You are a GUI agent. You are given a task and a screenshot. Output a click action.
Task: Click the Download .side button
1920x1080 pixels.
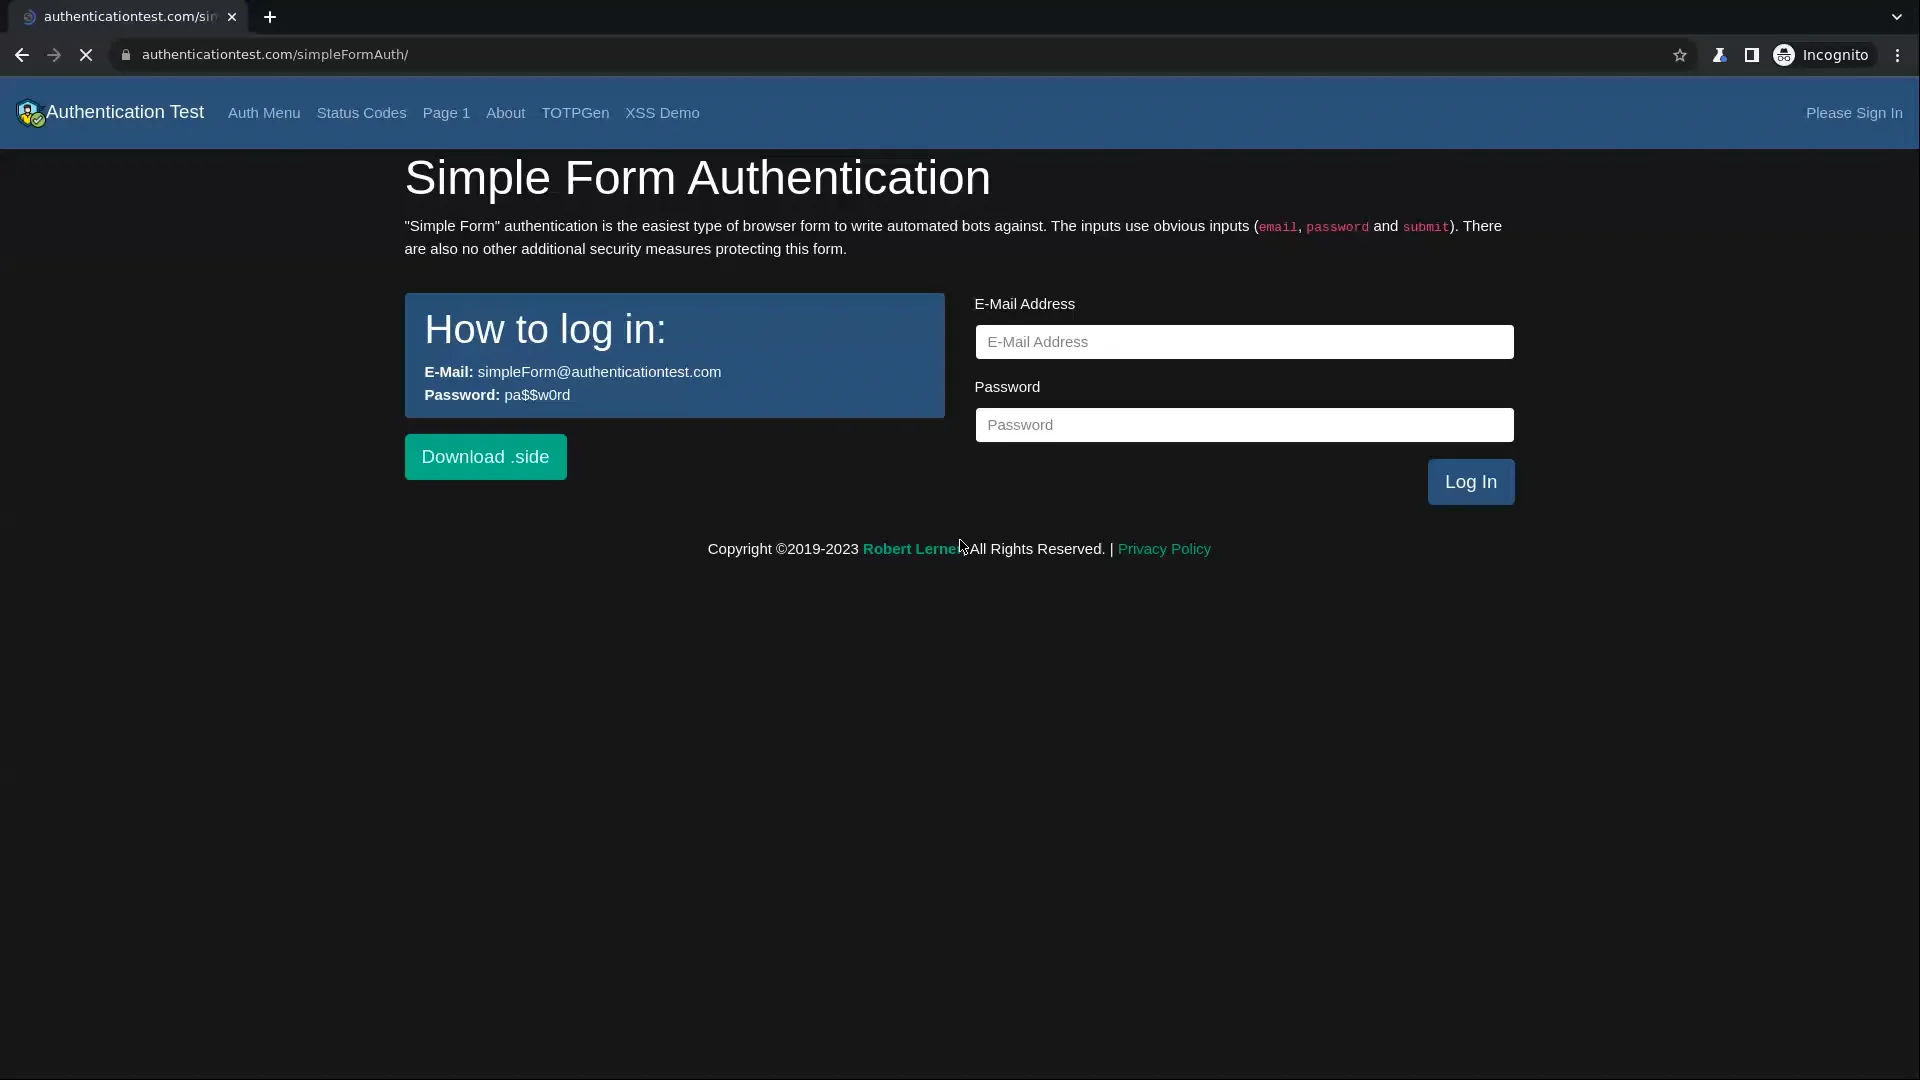[485, 457]
